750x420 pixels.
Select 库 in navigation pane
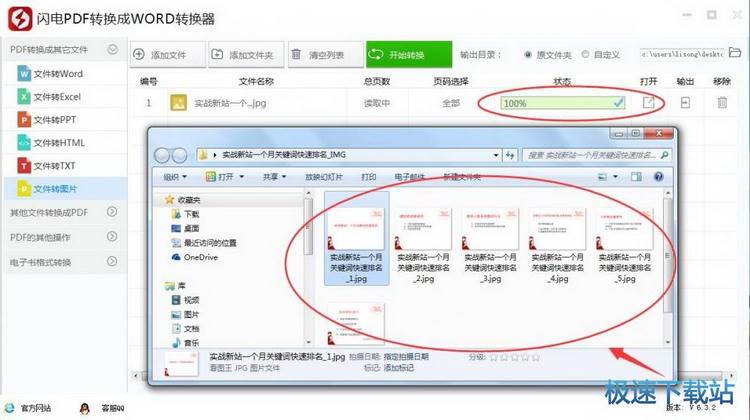[175, 286]
